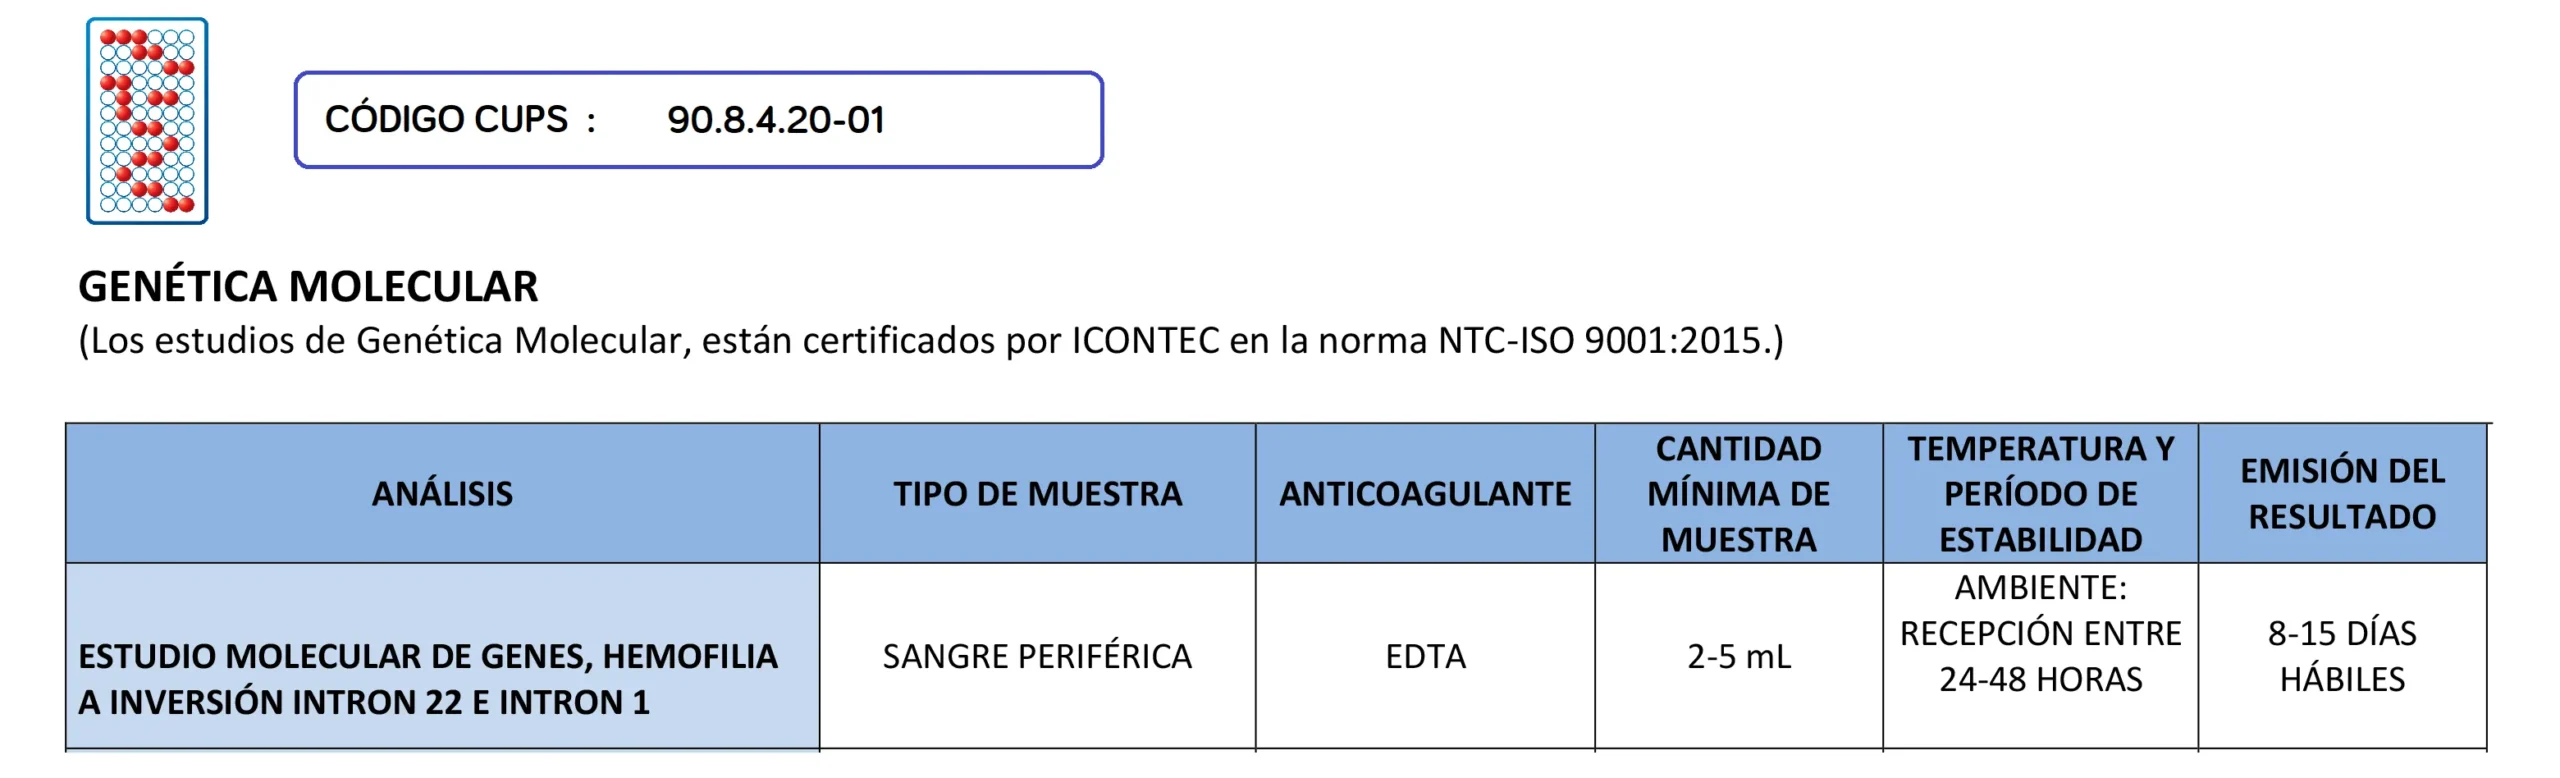Click the ANTICOAGULANTE column header
The image size is (2560, 778).
(x=1425, y=494)
